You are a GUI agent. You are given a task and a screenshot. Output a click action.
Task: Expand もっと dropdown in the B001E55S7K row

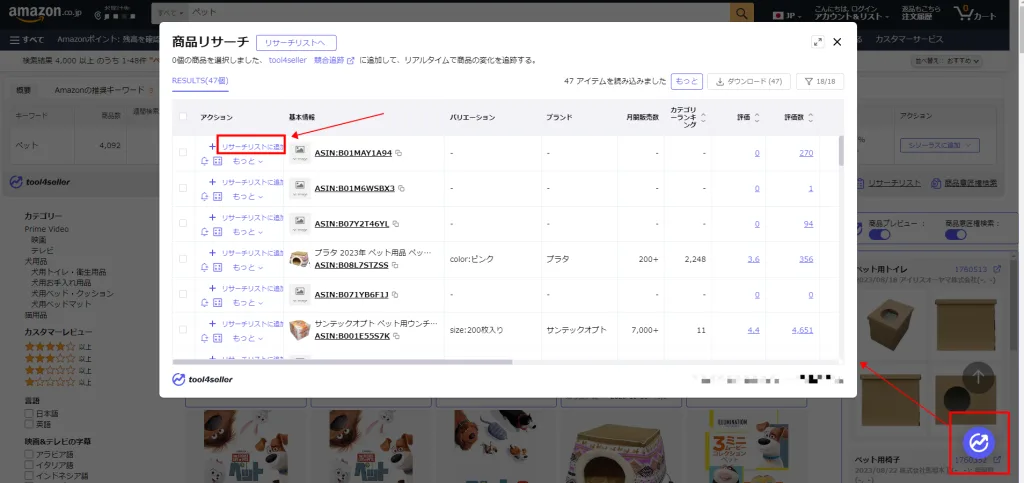tap(248, 338)
